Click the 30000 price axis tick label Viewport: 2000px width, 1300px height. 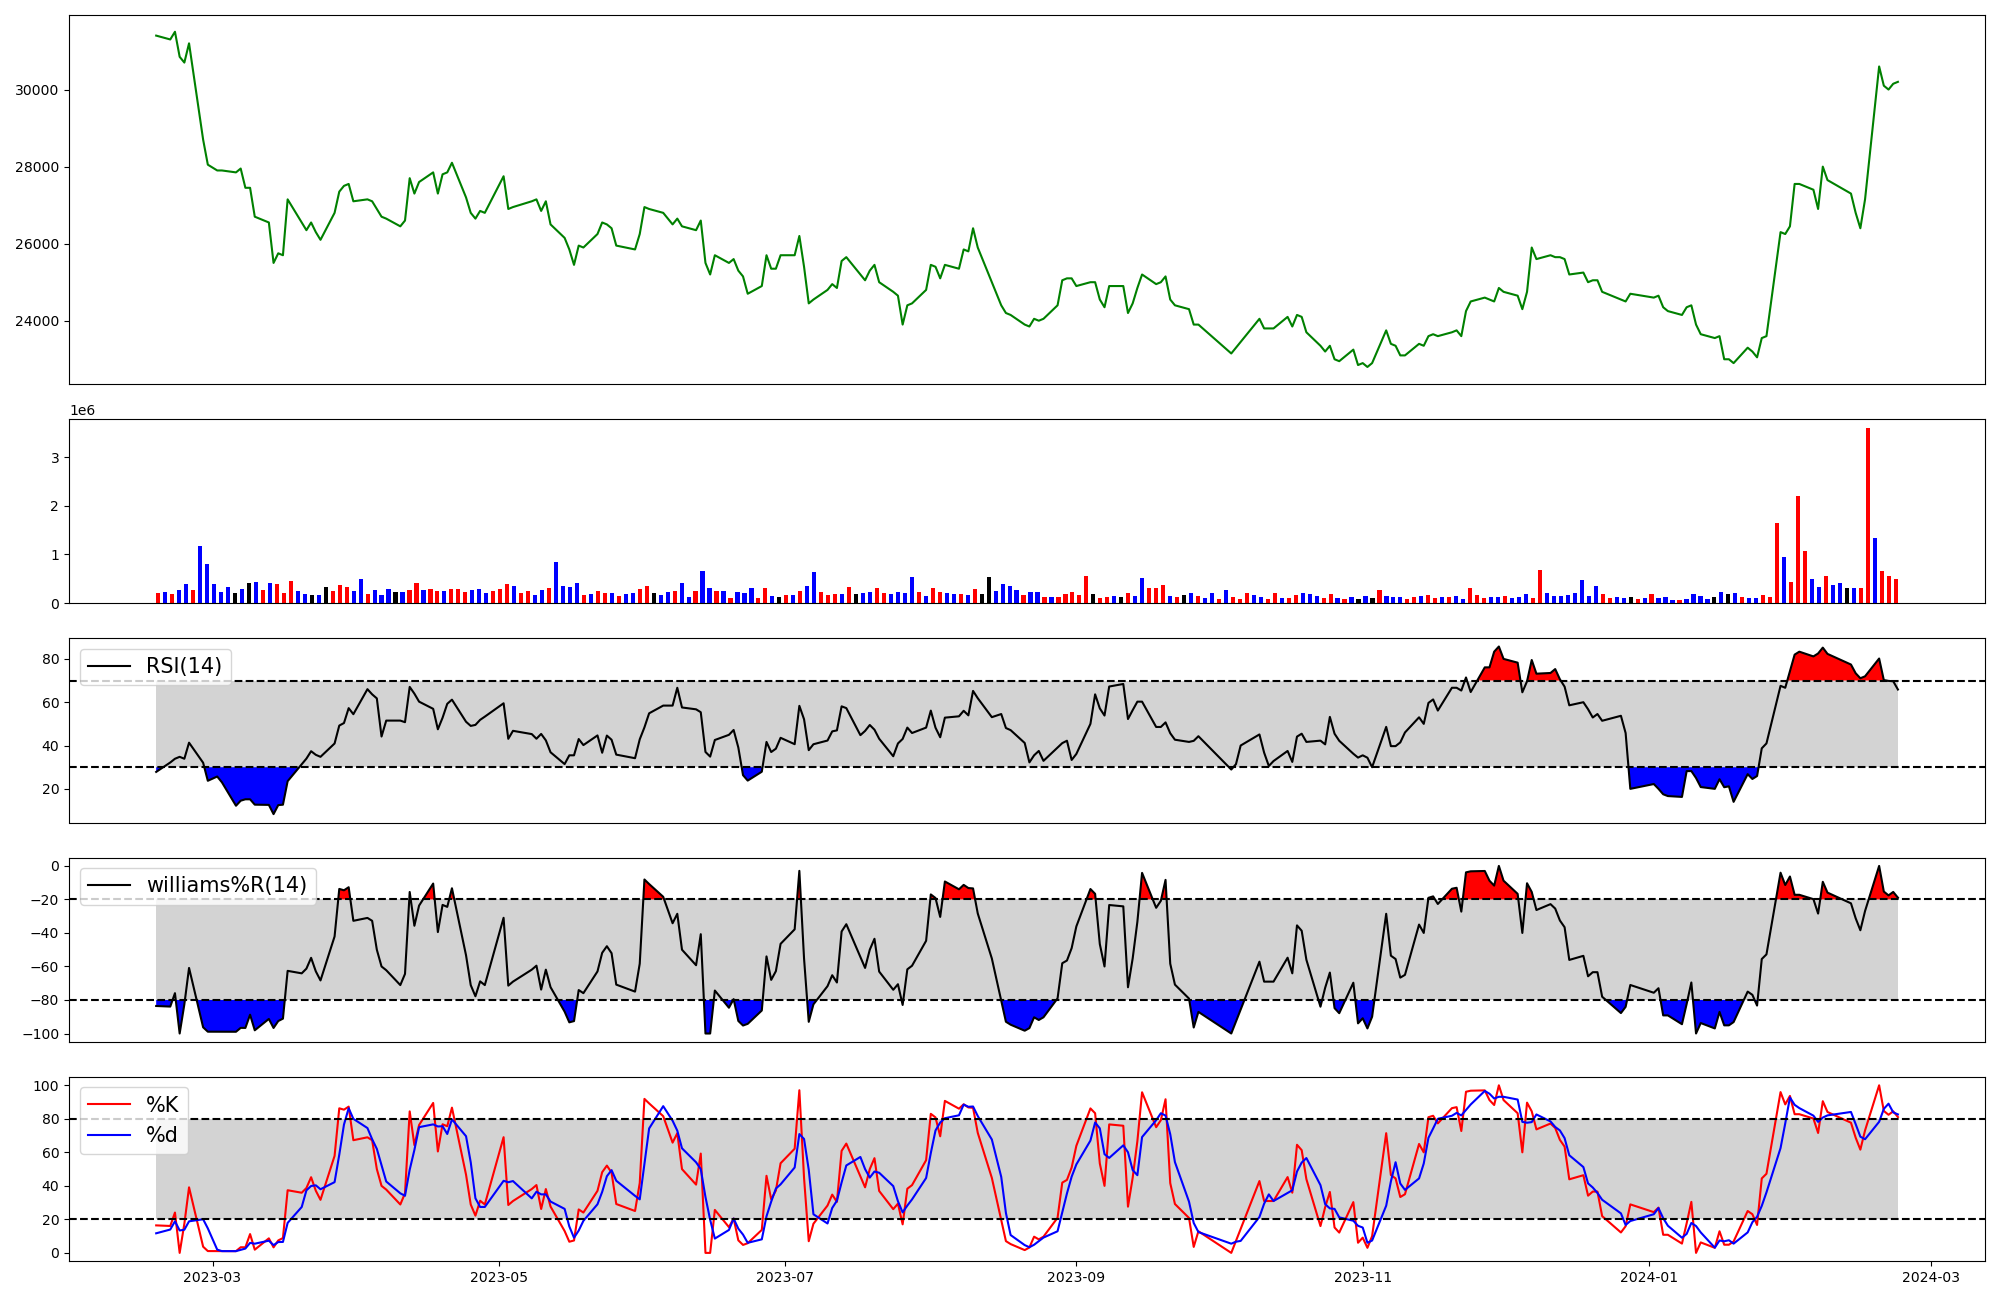click(x=37, y=90)
